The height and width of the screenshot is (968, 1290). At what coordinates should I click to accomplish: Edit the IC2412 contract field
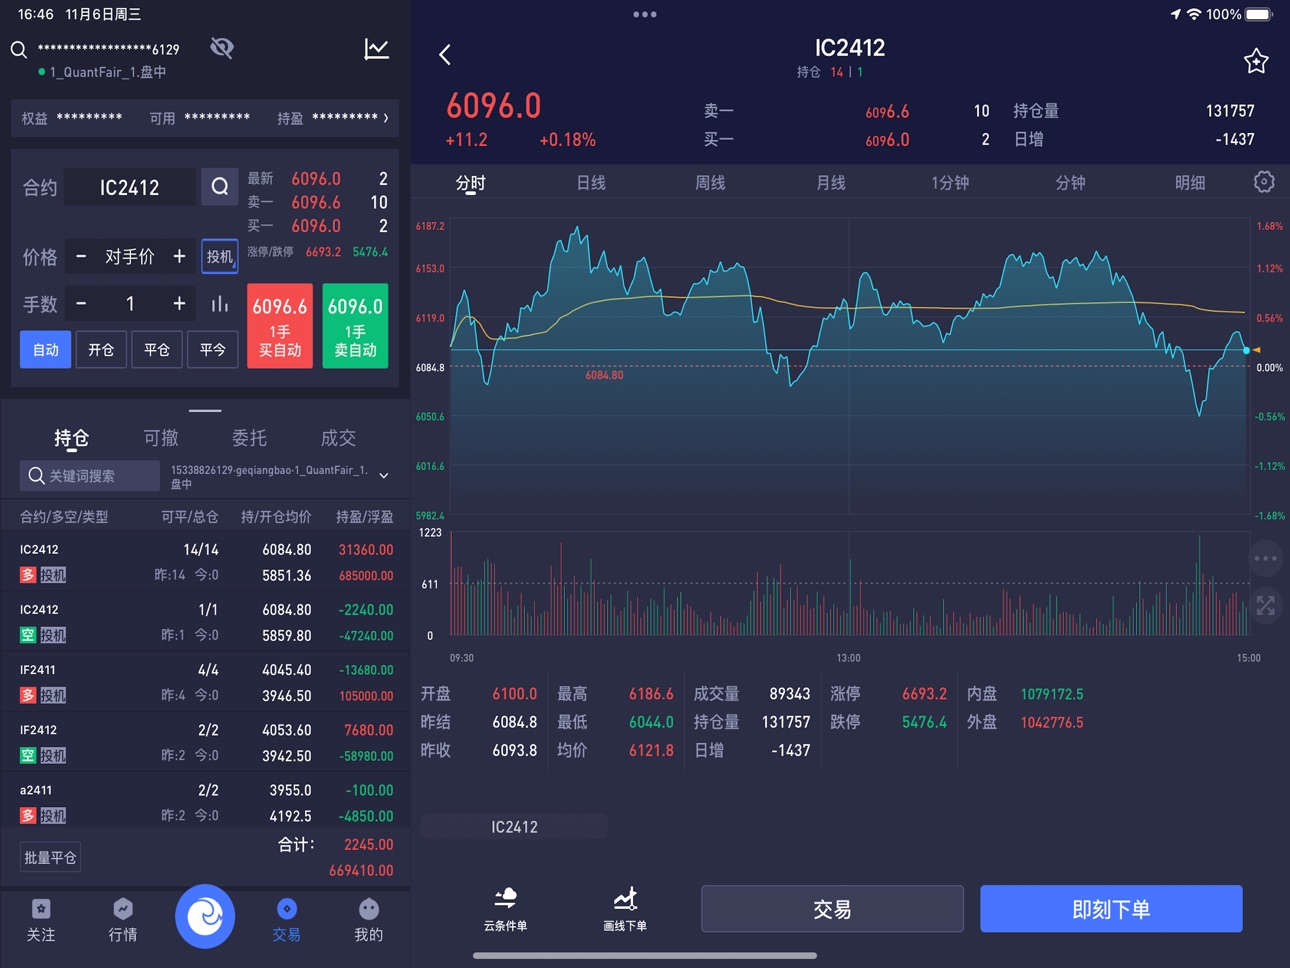pos(130,187)
